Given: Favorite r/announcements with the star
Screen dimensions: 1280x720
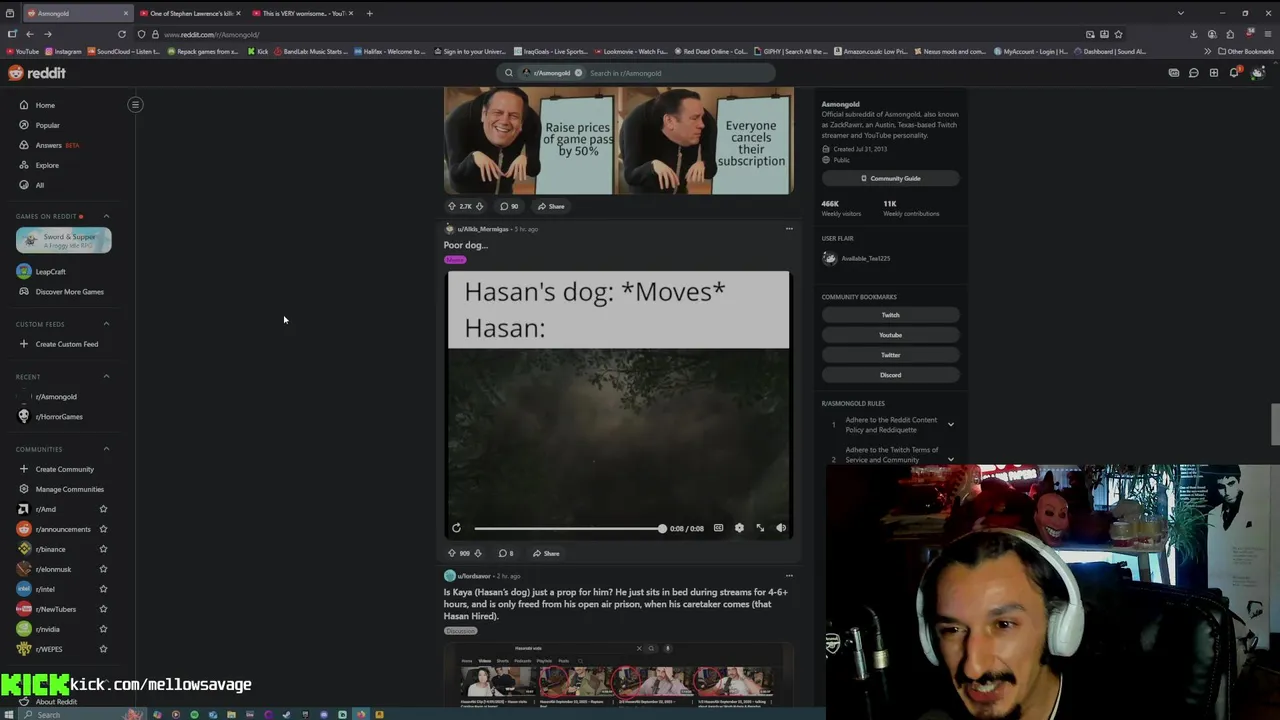Looking at the screenshot, I should (103, 529).
